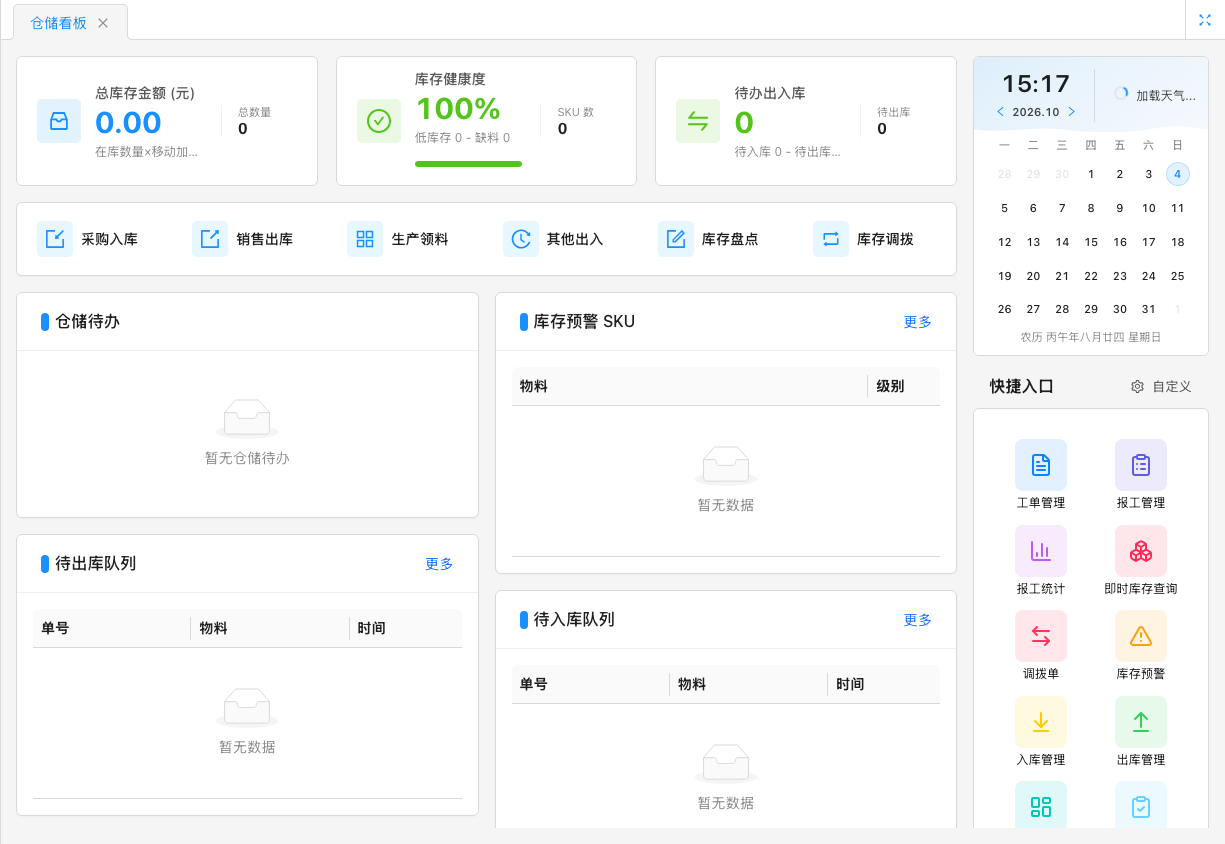Click the 100% inventory health value
This screenshot has height=844, width=1225.
pyautogui.click(x=458, y=108)
